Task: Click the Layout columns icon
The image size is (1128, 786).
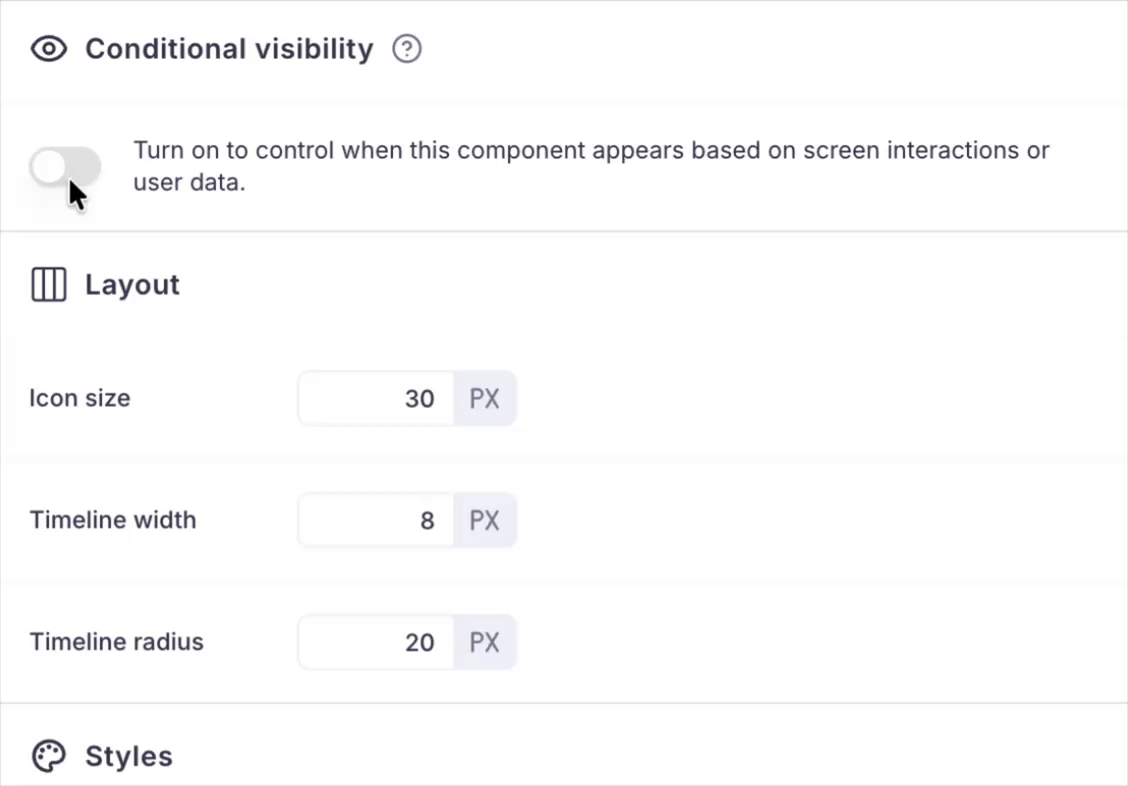Action: [48, 285]
